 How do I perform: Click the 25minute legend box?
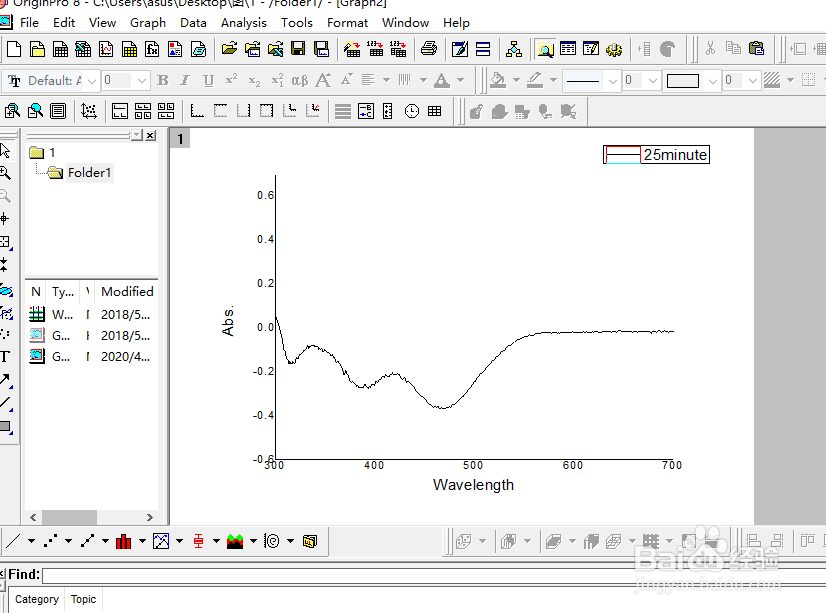point(656,155)
